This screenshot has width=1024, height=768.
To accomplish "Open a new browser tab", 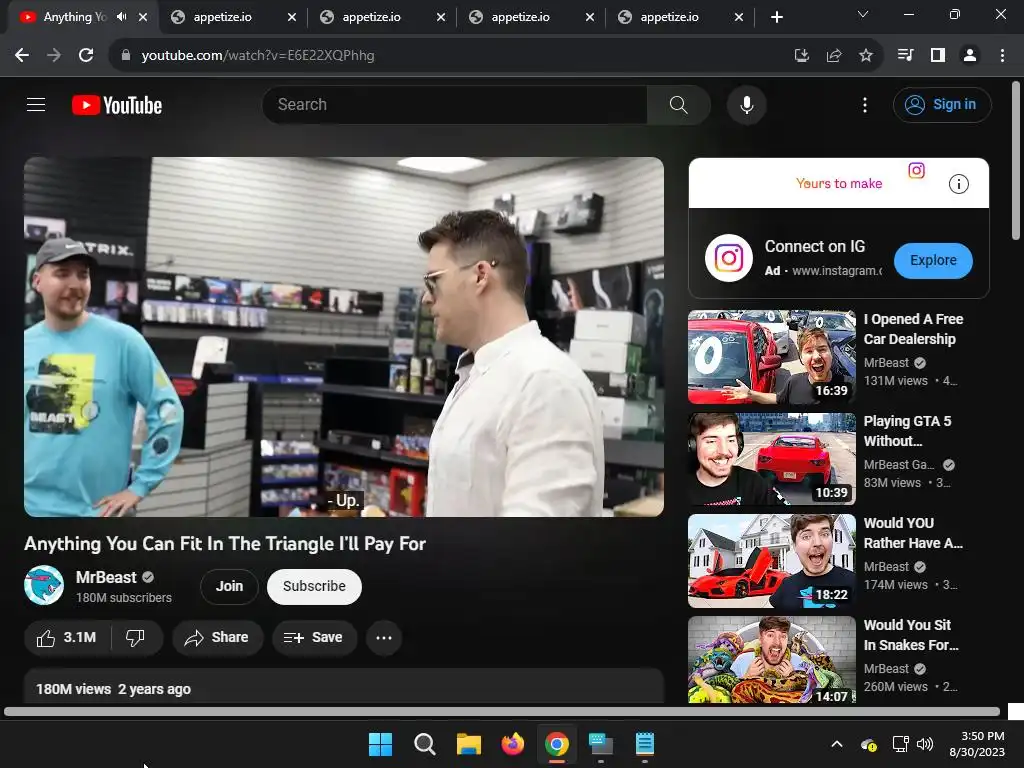I will [776, 17].
